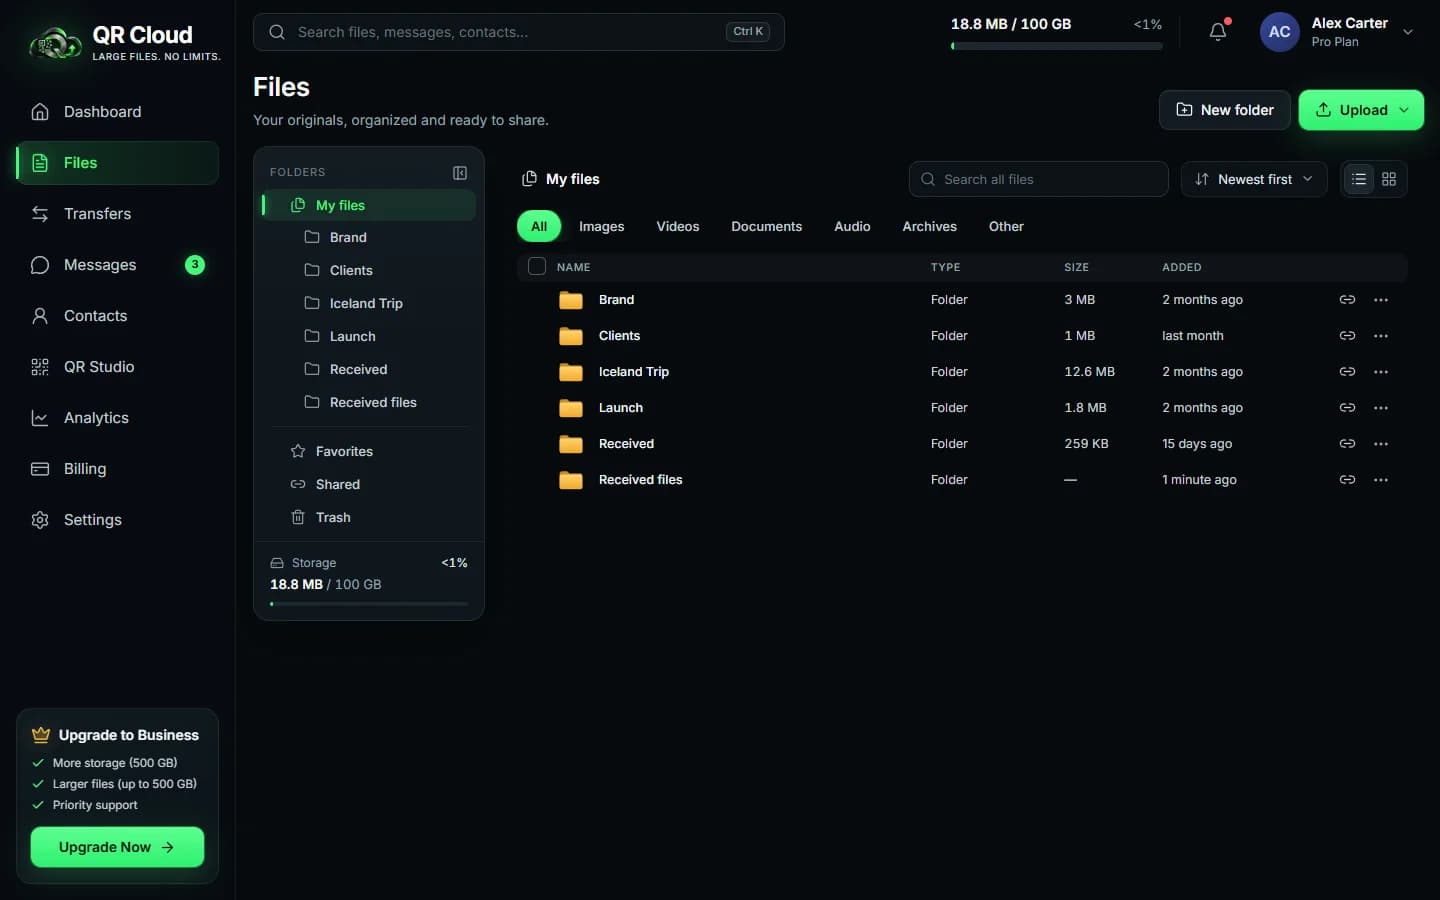The width and height of the screenshot is (1440, 900).
Task: Select the Videos filter tab
Action: tap(678, 227)
